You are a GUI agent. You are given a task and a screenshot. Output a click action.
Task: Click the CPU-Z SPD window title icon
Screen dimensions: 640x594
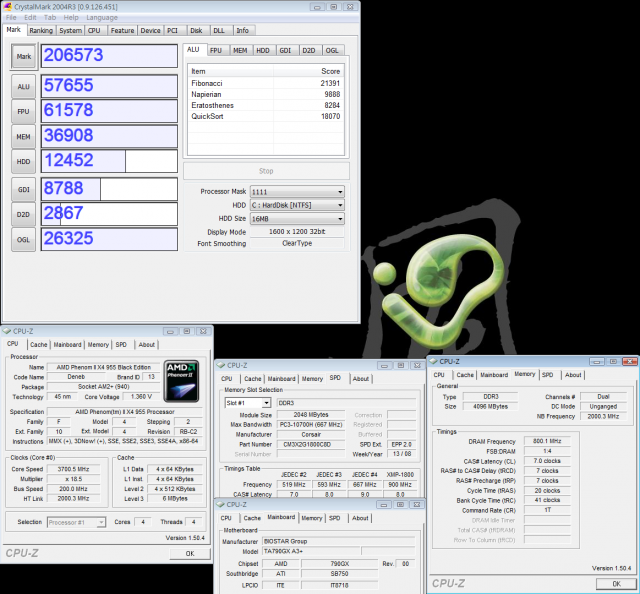tap(221, 365)
